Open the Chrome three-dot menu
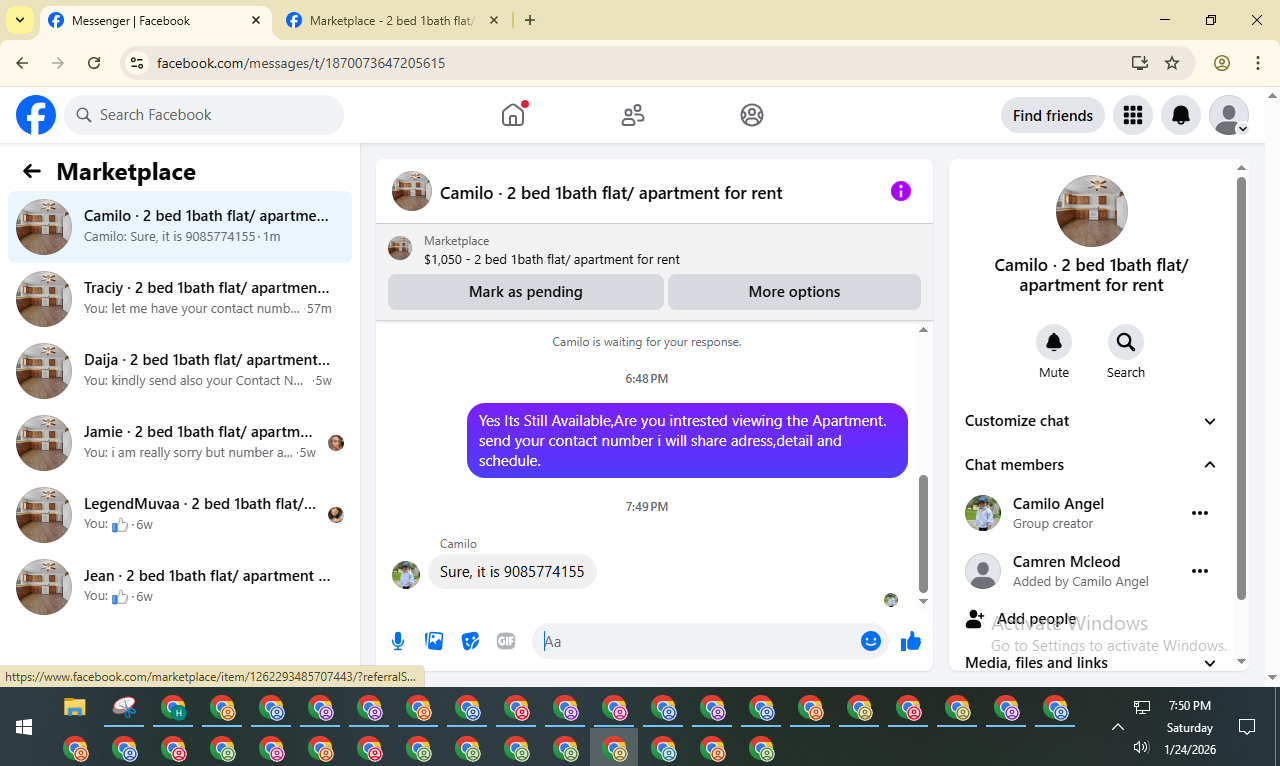Screen dimensions: 1280x766 coord(1258,63)
